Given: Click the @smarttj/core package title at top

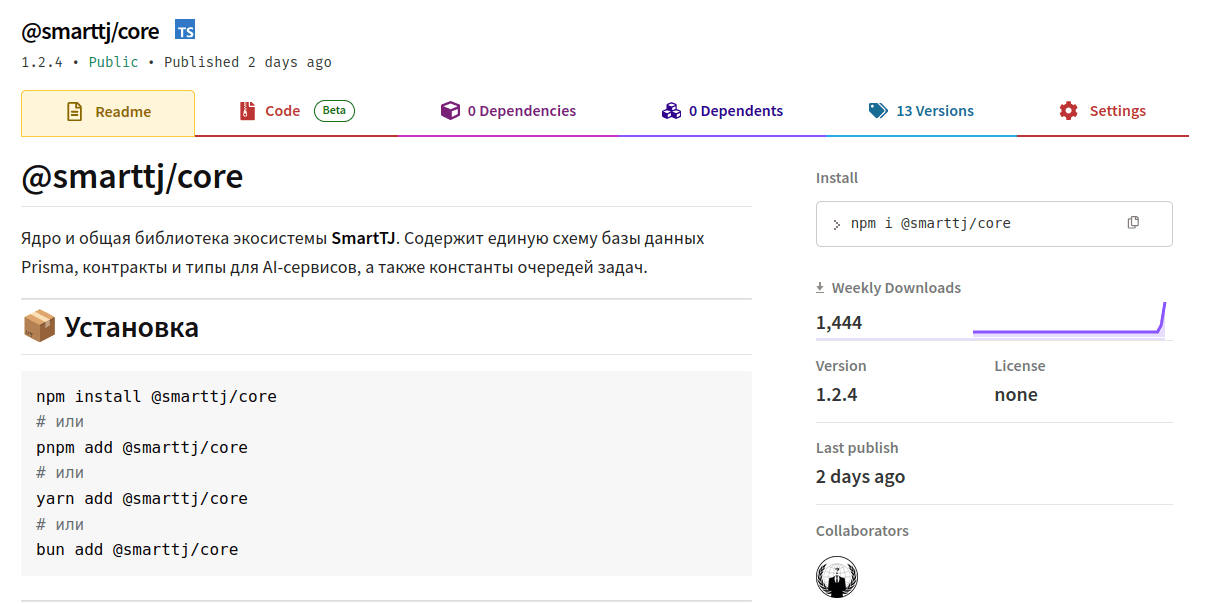Looking at the screenshot, I should tap(90, 31).
